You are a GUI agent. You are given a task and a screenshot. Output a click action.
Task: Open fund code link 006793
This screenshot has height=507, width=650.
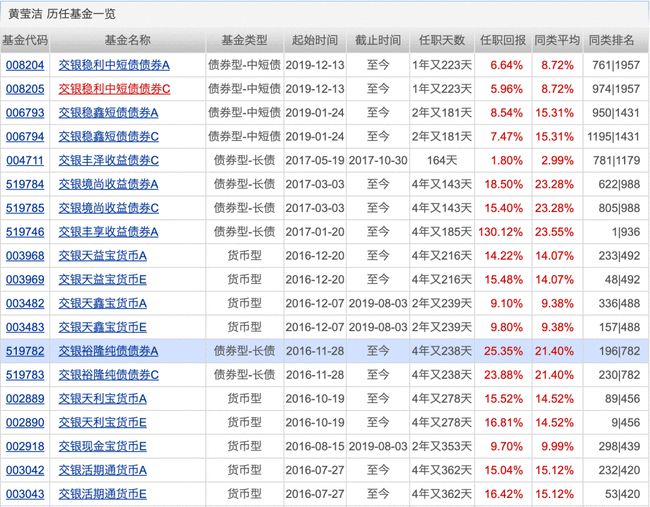25,113
